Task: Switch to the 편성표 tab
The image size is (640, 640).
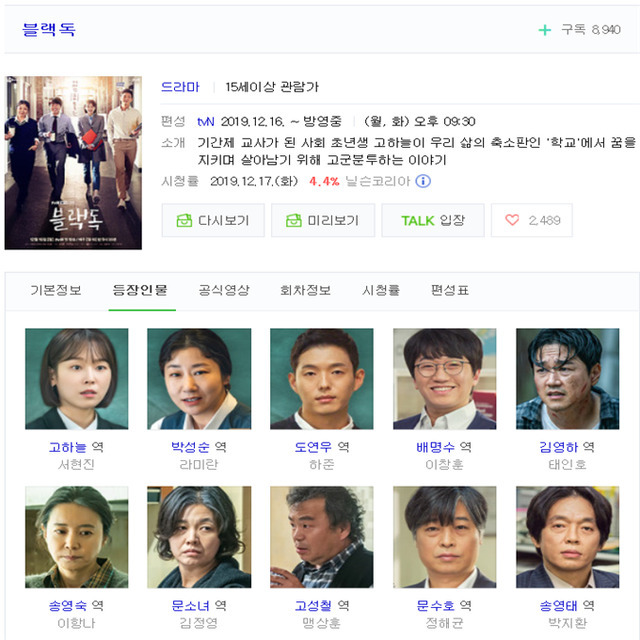Action: tap(450, 290)
